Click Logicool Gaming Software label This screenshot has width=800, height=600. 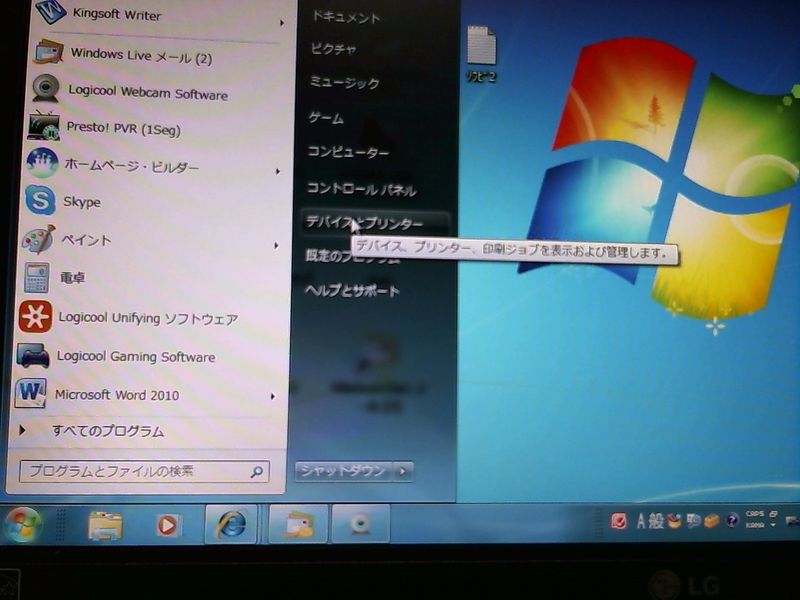tap(136, 356)
